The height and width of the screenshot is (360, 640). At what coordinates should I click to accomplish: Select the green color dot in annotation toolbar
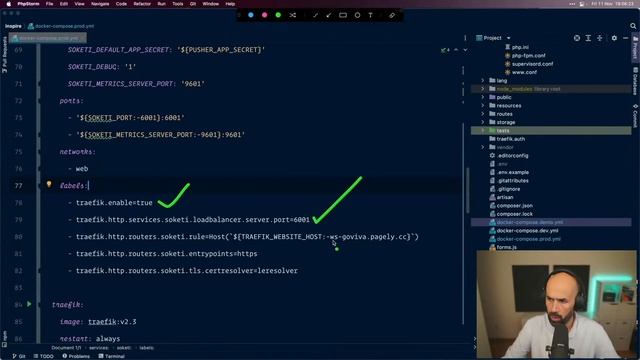tap(278, 15)
